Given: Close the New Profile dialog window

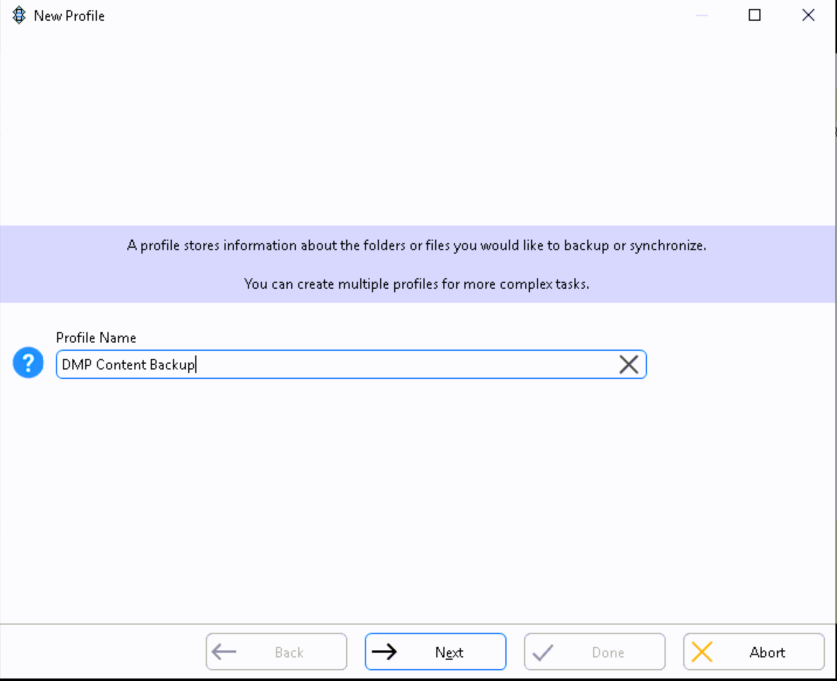Looking at the screenshot, I should (x=808, y=15).
